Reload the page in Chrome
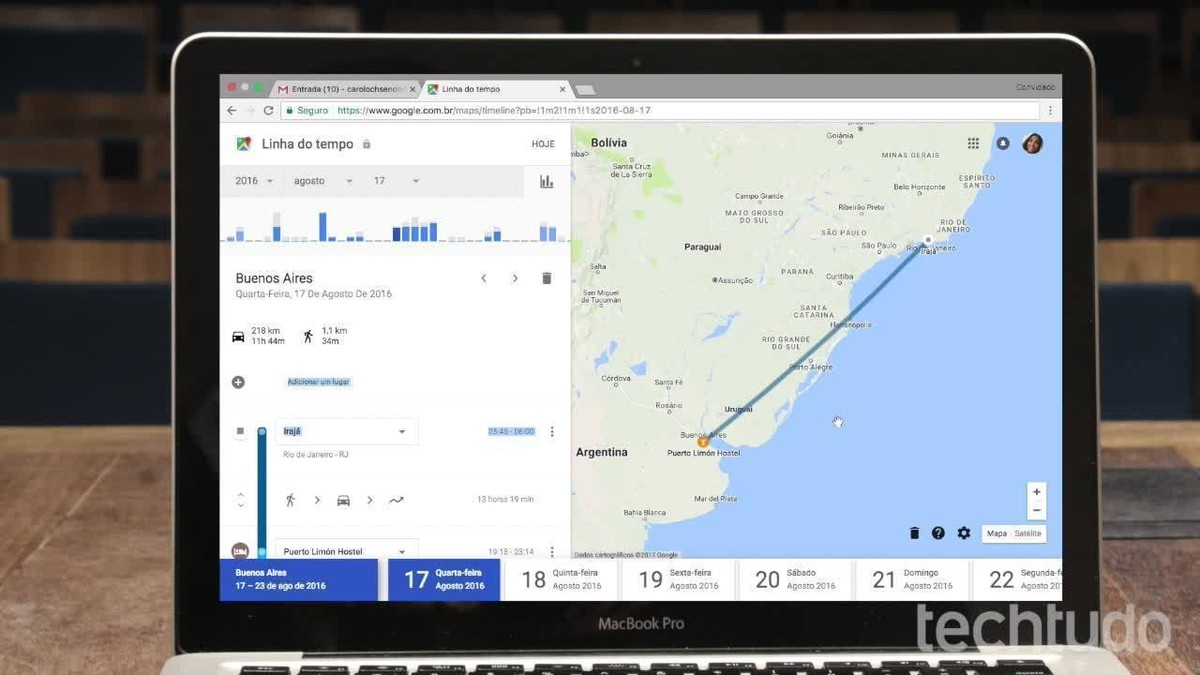The image size is (1200, 675). coord(268,110)
